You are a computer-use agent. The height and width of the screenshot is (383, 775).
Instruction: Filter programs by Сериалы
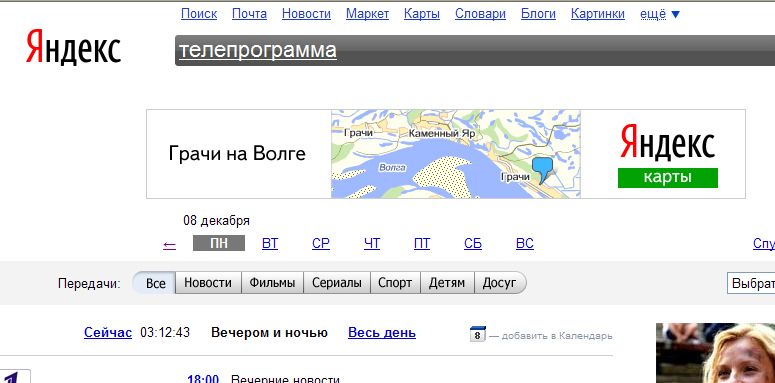(x=337, y=283)
